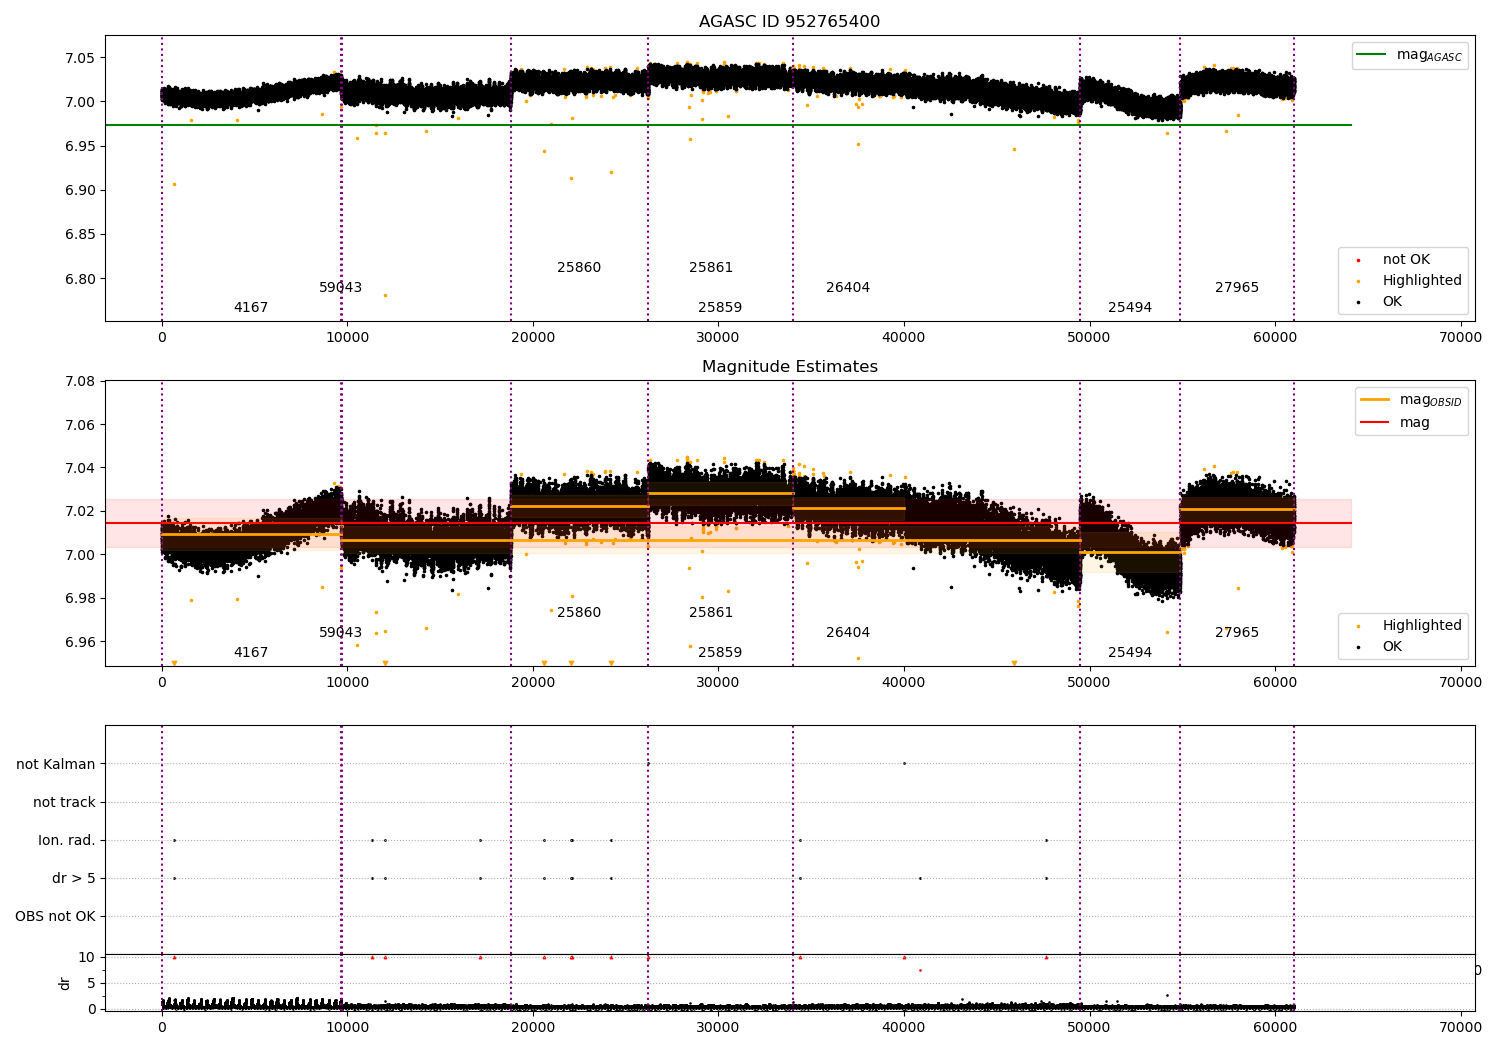Viewport: 1500px width, 1050px height.
Task: Click the 7.06 y-axis tick of the middle plot
Action: [82, 425]
